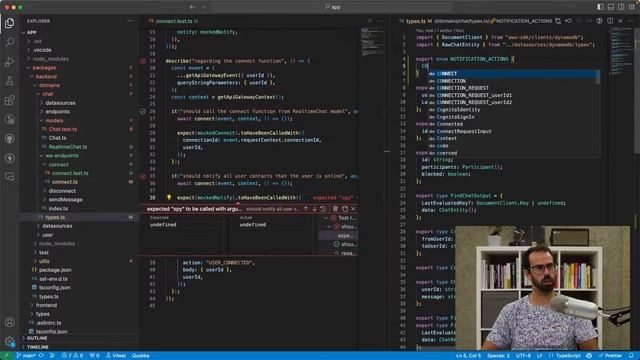
Task: Open the Search view in the activity bar
Action: pyautogui.click(x=9, y=42)
